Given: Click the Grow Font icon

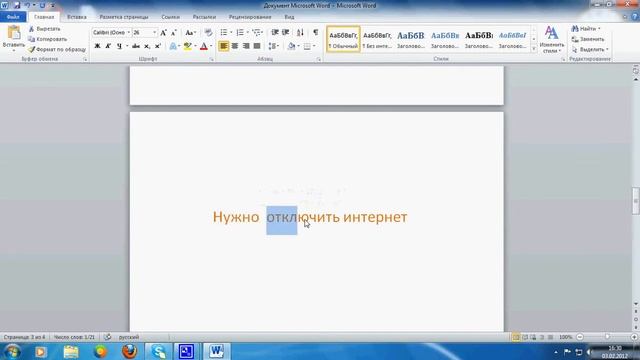Looking at the screenshot, I should tap(163, 32).
